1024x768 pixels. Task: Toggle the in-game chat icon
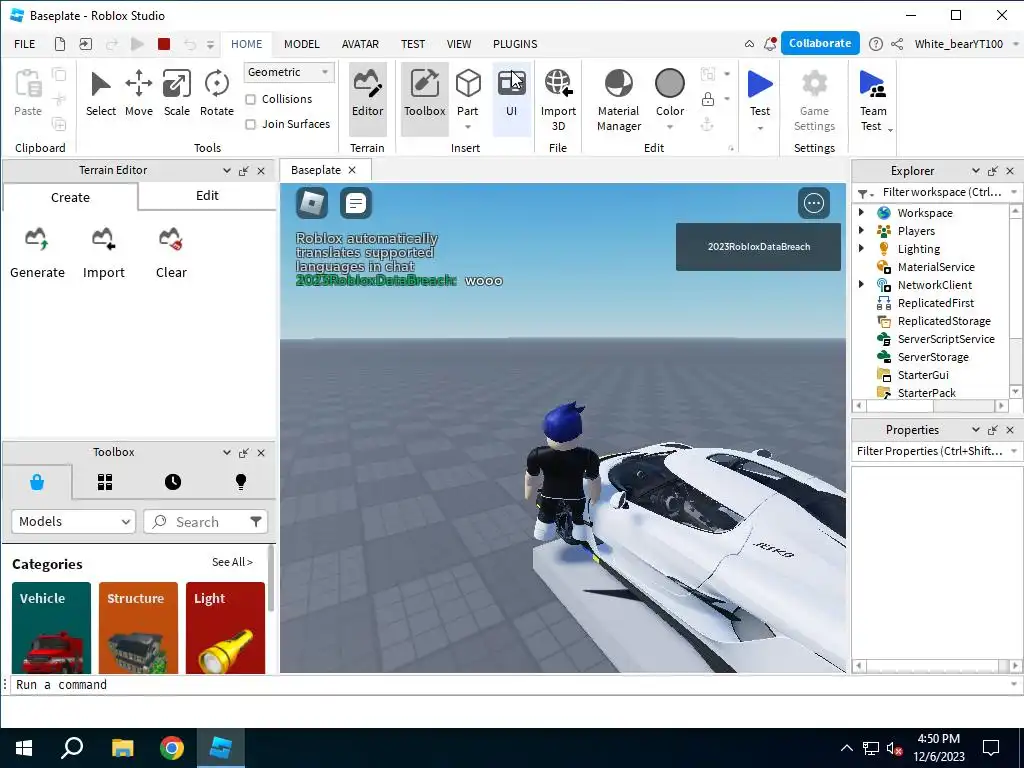pos(356,203)
